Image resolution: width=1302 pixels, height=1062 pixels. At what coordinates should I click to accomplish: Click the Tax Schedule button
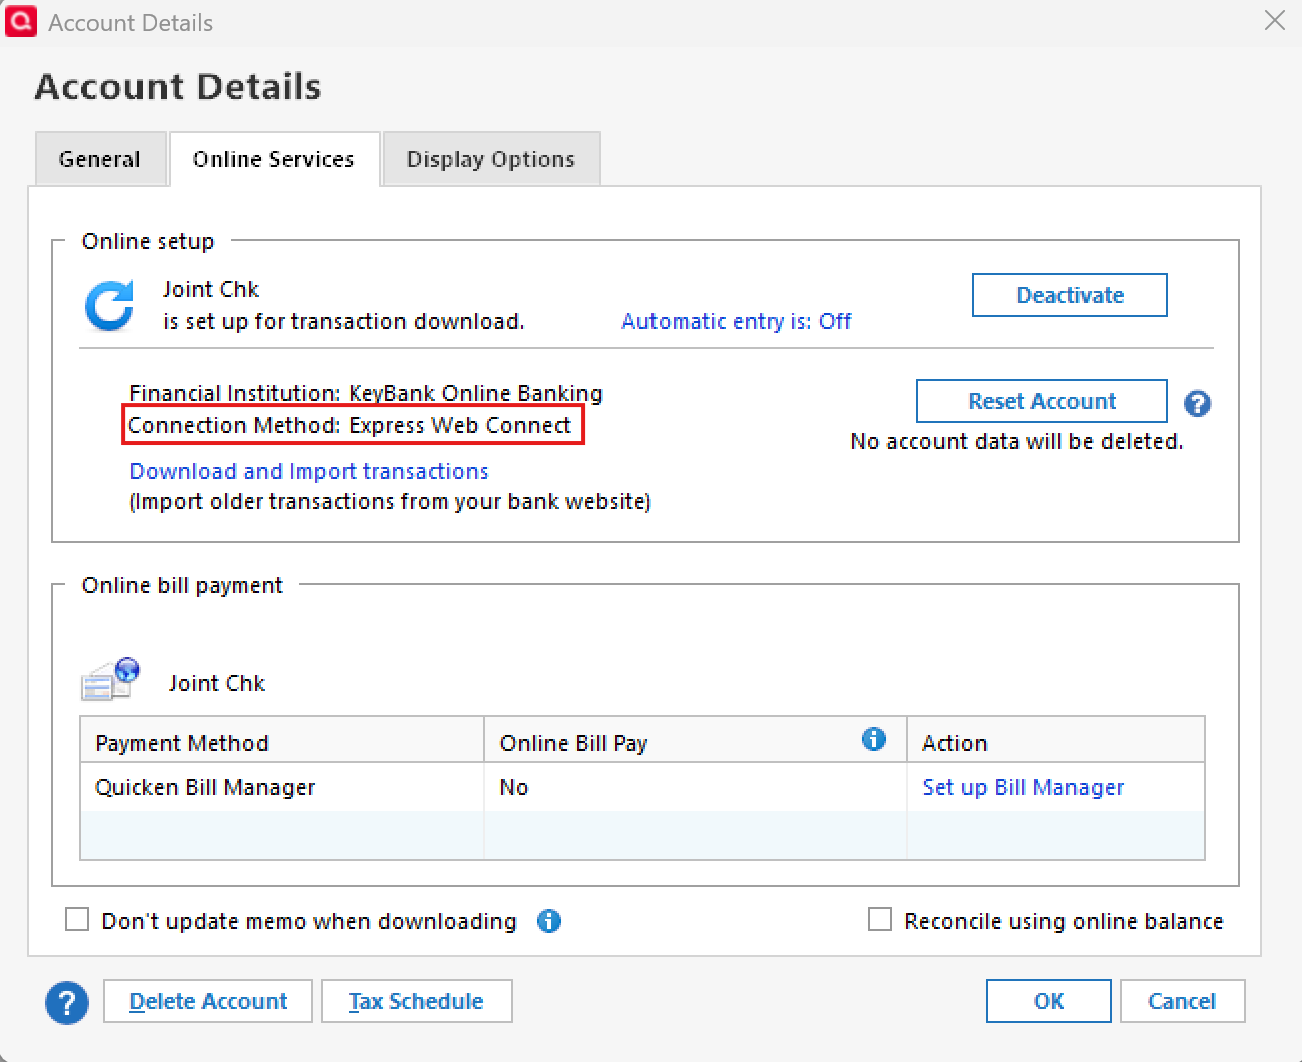click(416, 1001)
